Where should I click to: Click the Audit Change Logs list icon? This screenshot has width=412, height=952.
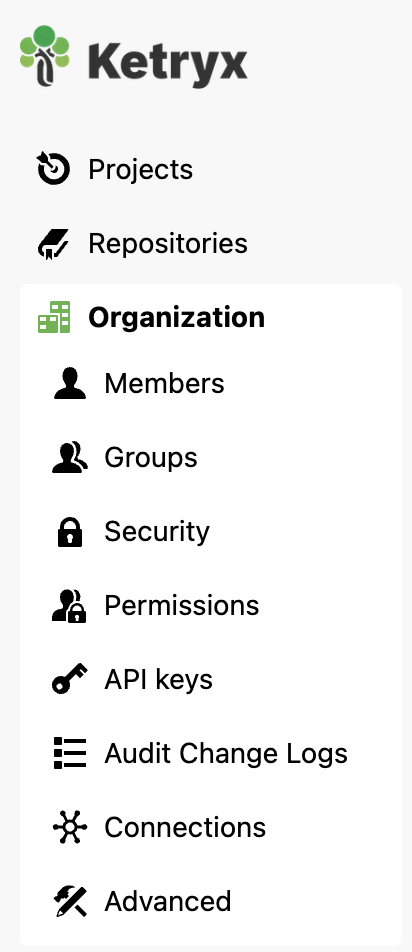70,753
